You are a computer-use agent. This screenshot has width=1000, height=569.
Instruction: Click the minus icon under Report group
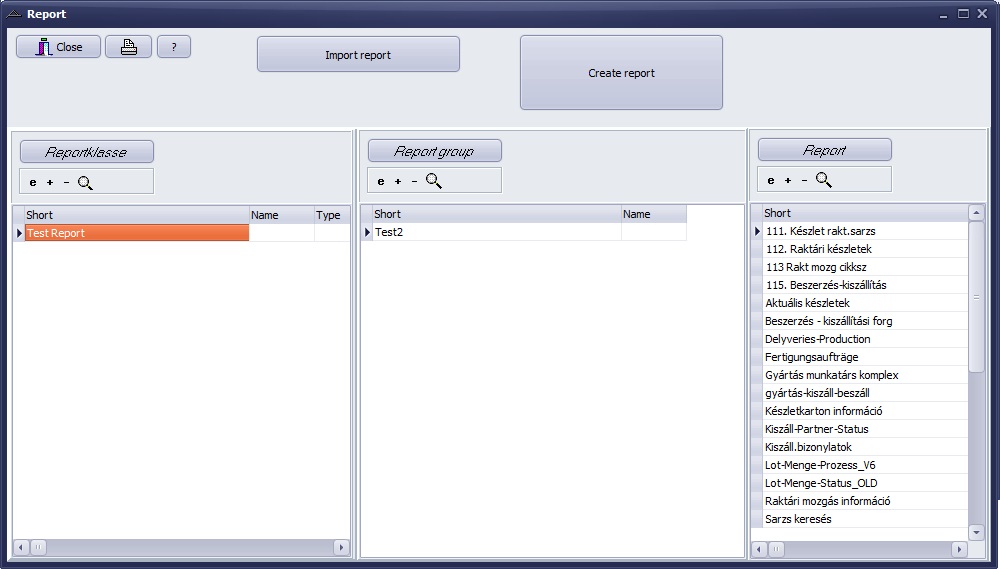tap(414, 182)
